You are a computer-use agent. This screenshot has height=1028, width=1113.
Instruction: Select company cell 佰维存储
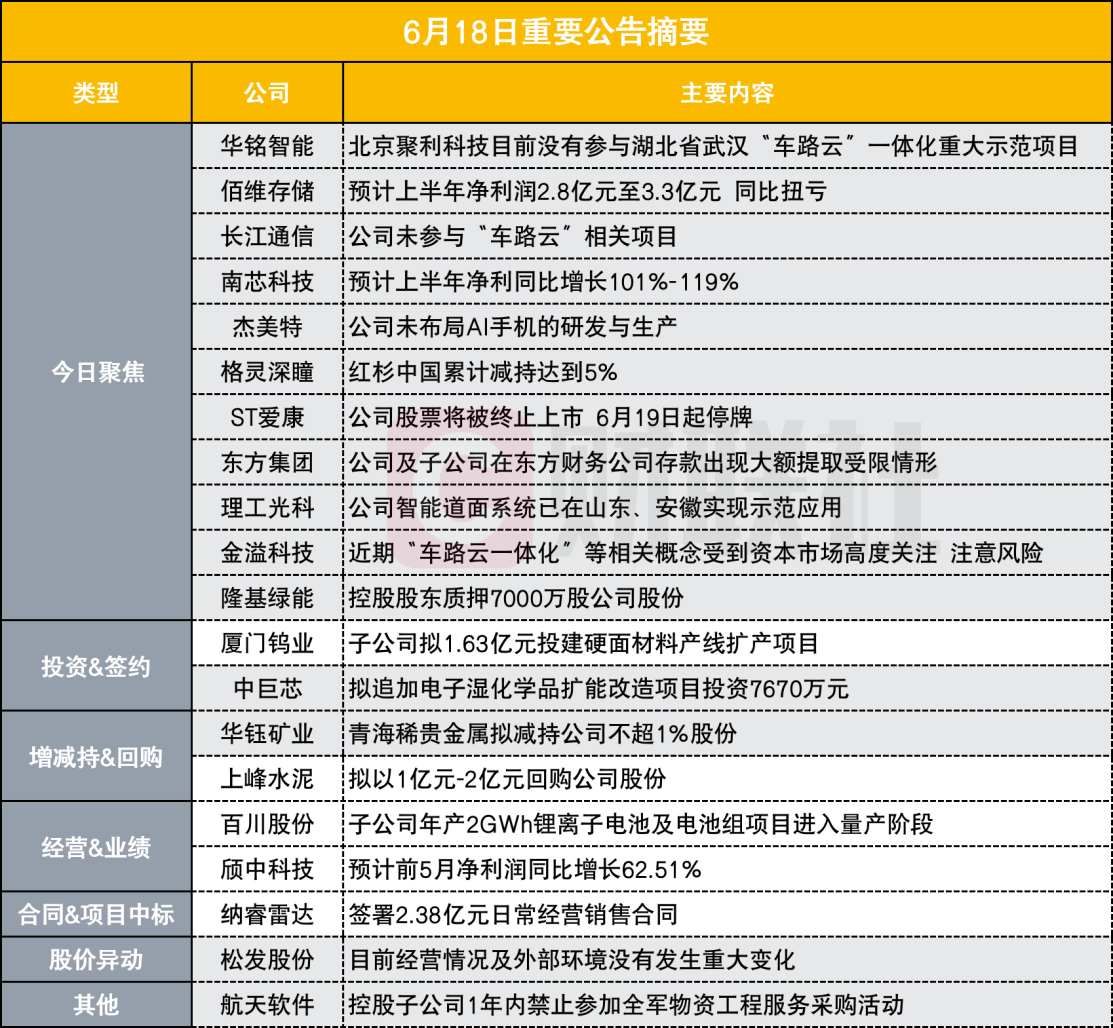tap(268, 191)
